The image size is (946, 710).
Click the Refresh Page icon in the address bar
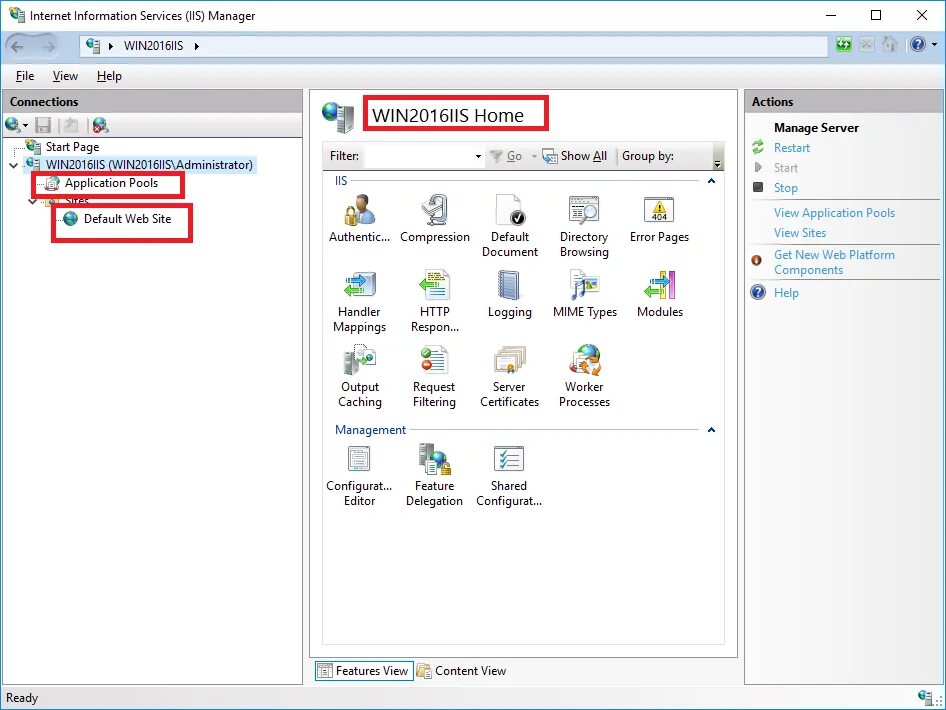[843, 45]
